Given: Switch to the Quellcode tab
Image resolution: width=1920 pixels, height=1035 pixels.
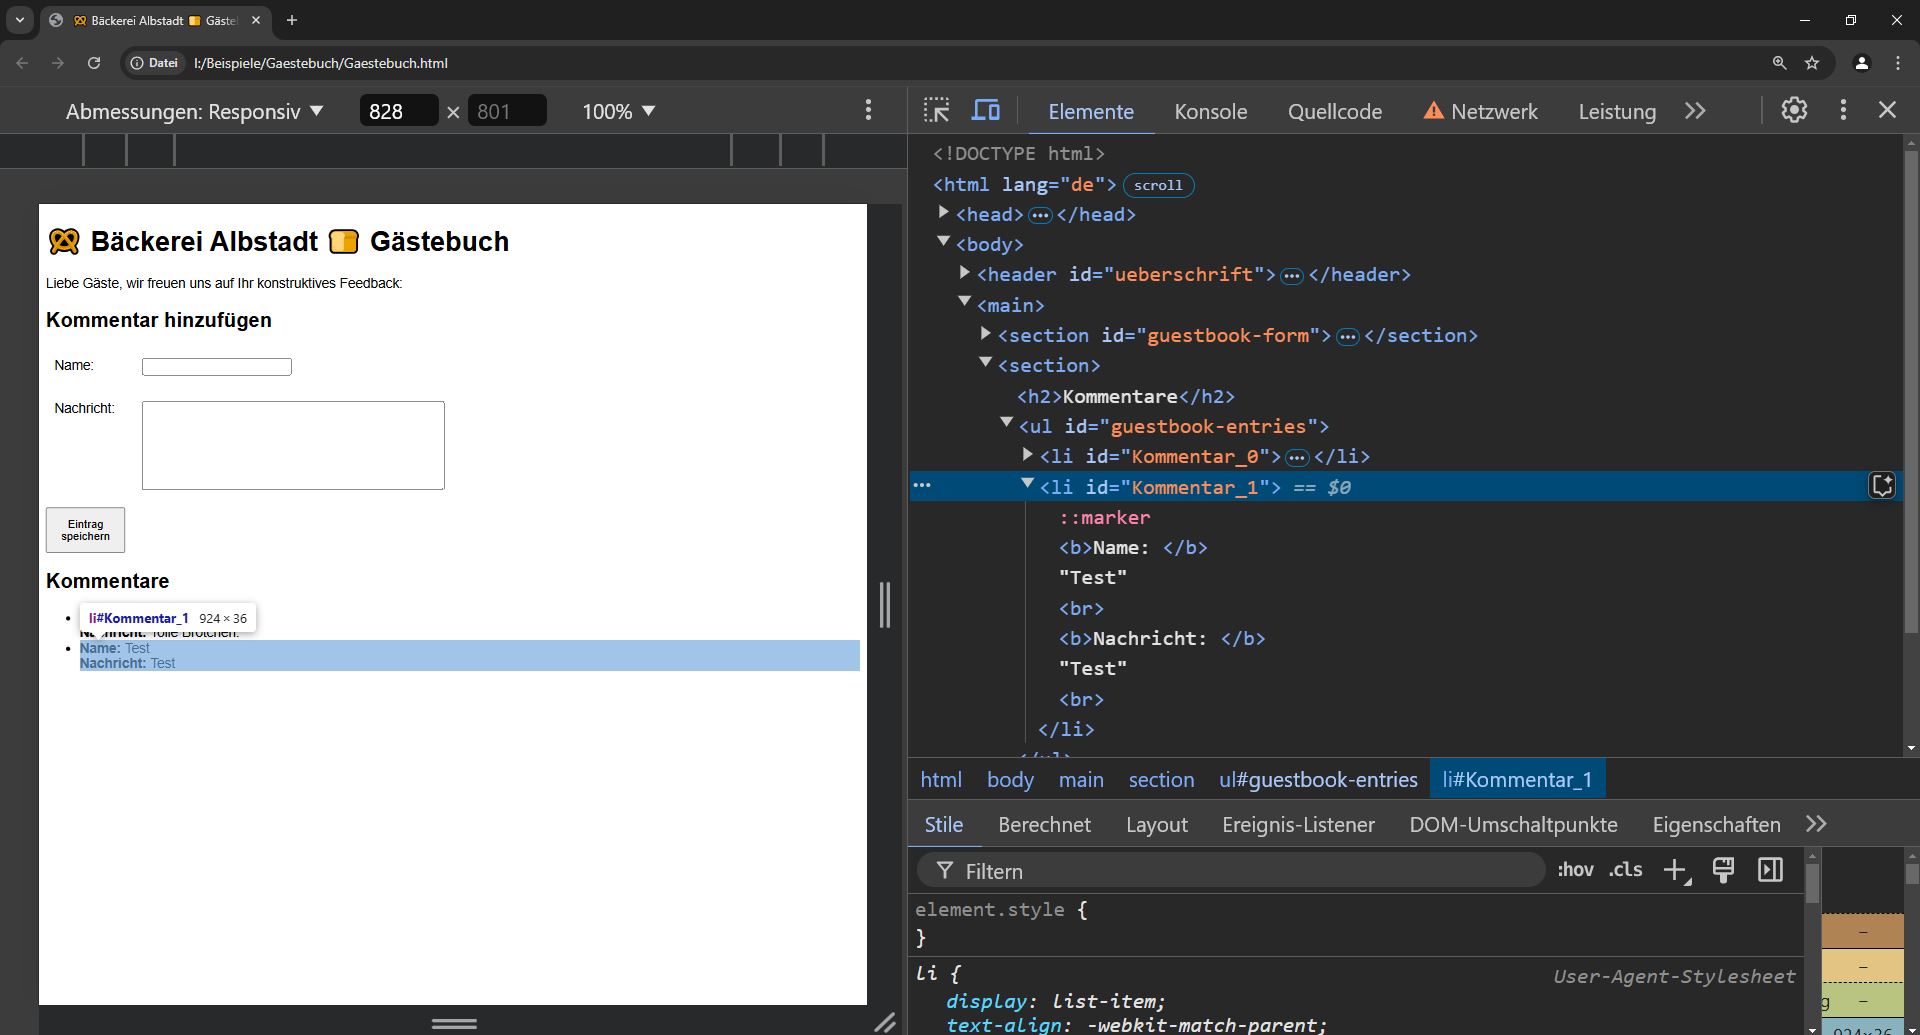Looking at the screenshot, I should pos(1334,111).
